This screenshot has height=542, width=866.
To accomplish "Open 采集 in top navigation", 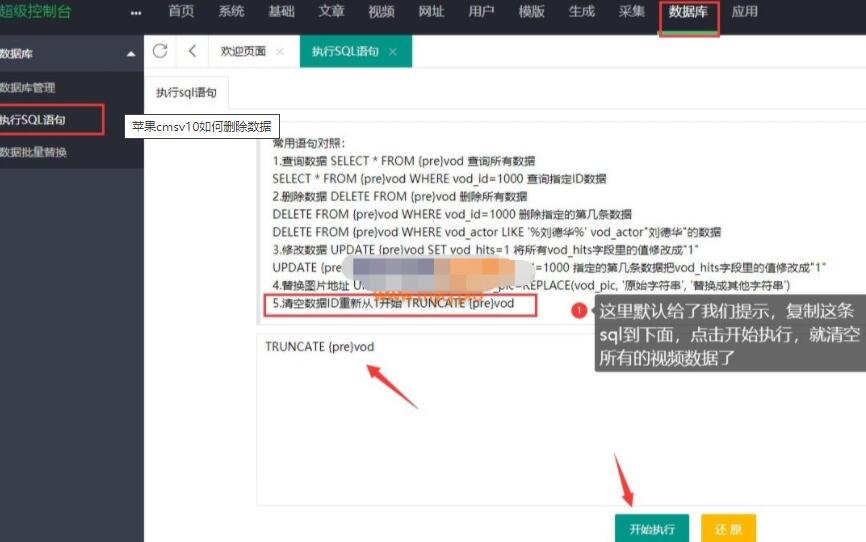I will coord(631,11).
